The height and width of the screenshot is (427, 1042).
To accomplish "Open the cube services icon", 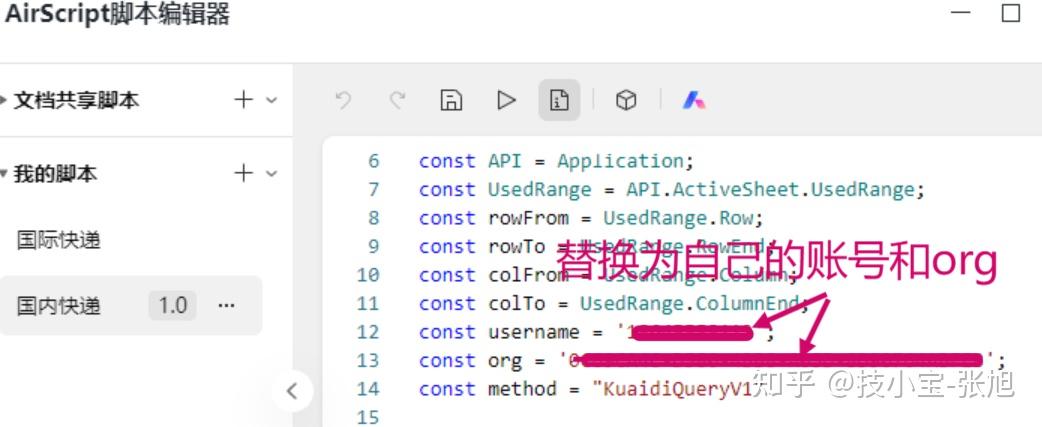I will (626, 100).
